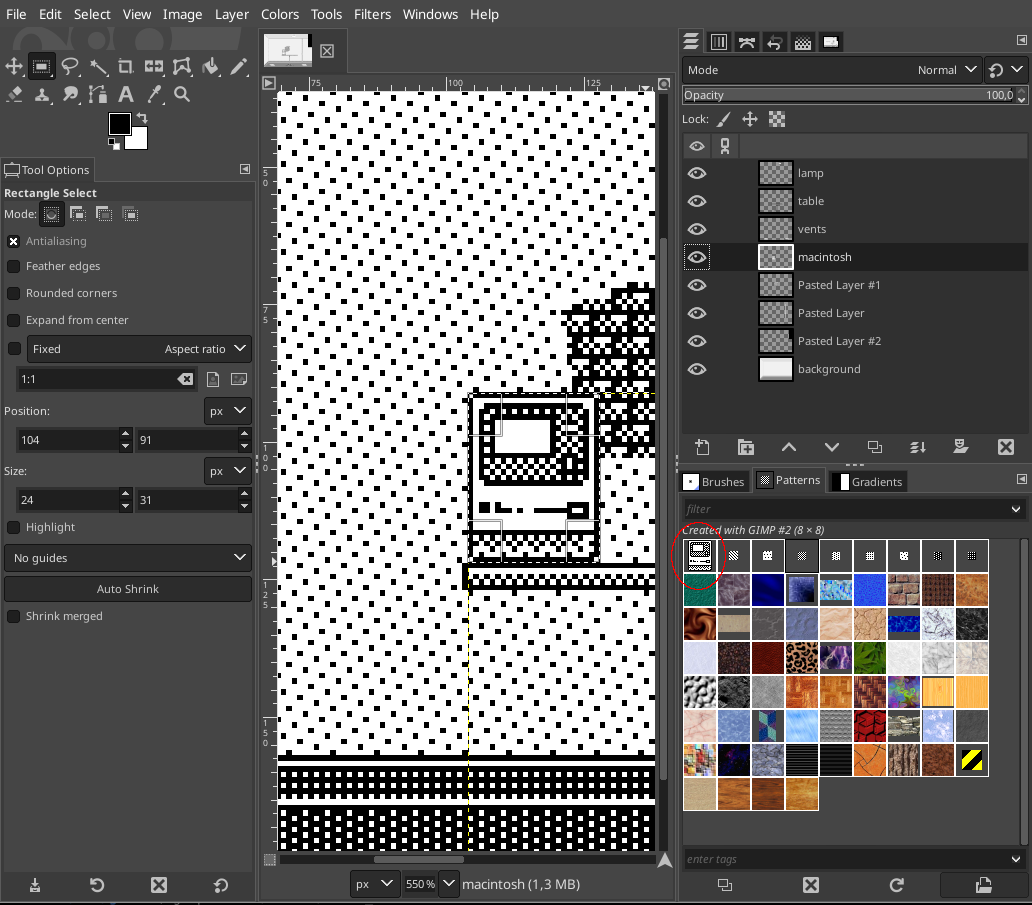Select the Paths tool
The height and width of the screenshot is (905, 1032).
click(97, 94)
